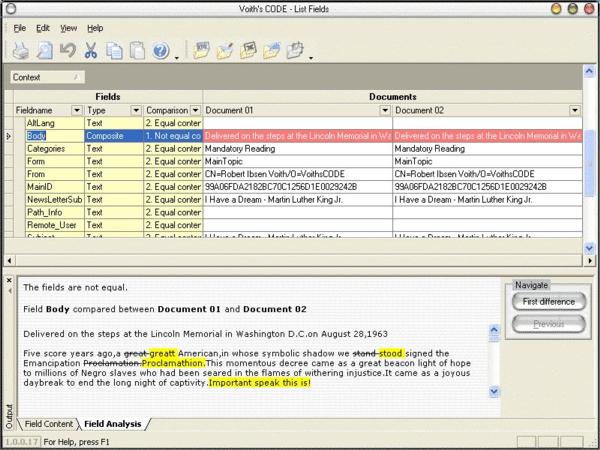This screenshot has height=450, width=600.
Task: Click Document 01 'CN=Robert Ibsen Voith' cell
Action: coord(297,174)
